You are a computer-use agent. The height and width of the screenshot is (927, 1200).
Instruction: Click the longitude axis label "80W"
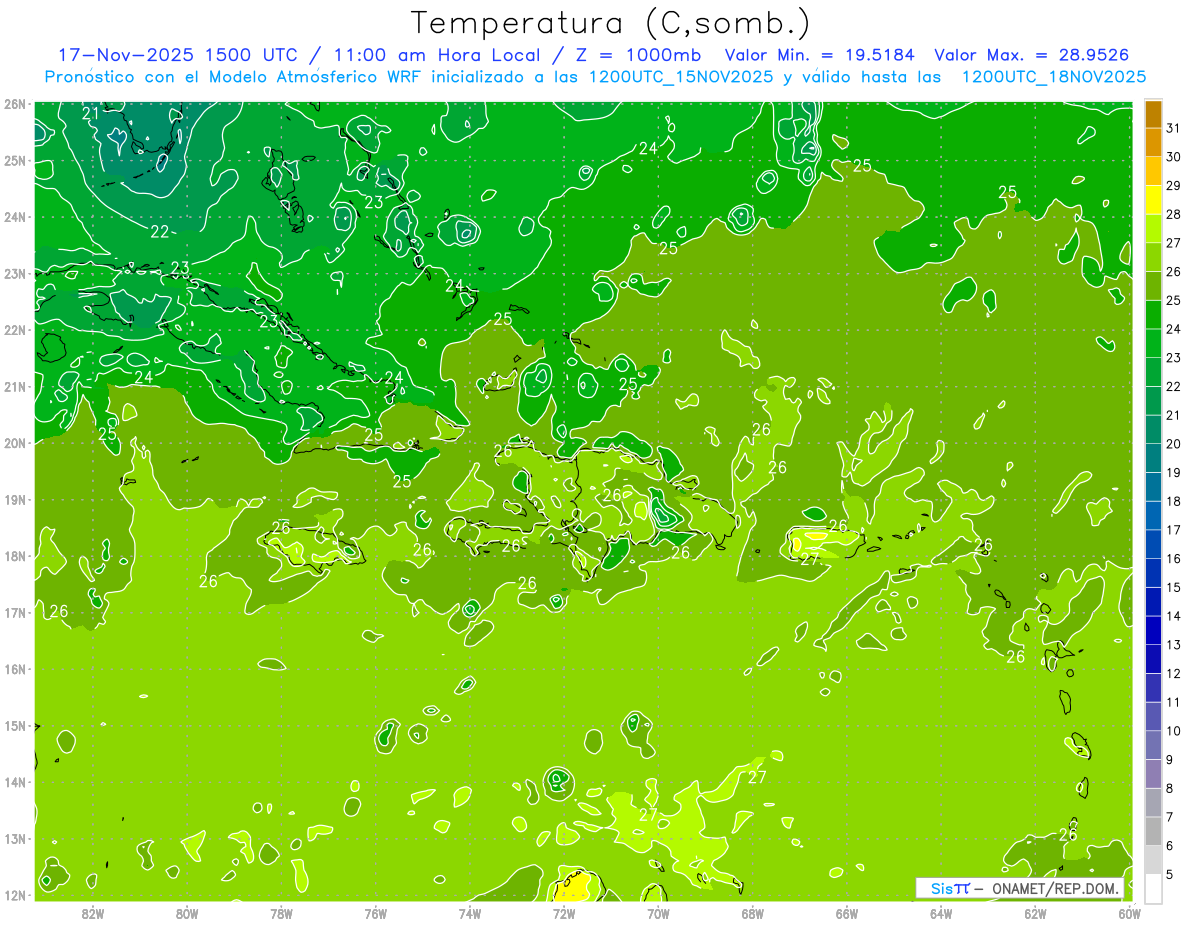pyautogui.click(x=187, y=914)
